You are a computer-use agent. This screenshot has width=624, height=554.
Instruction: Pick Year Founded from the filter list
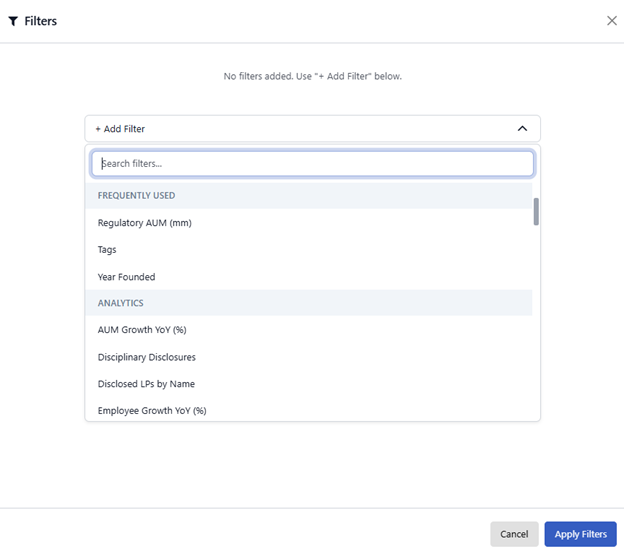click(x=127, y=277)
